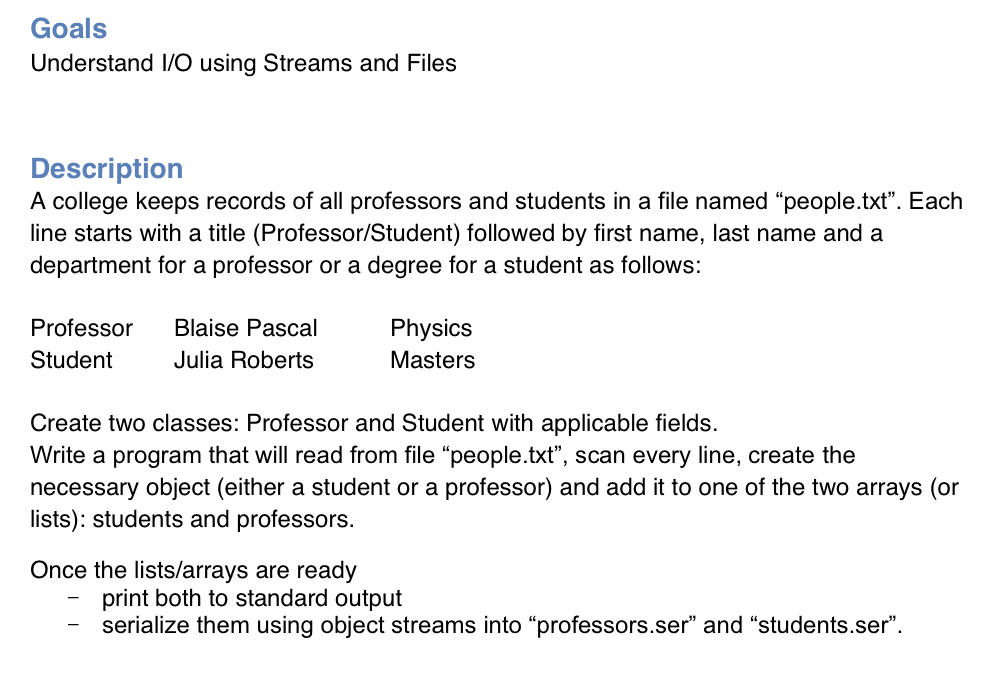The height and width of the screenshot is (690, 998).
Task: Click the Goals heading
Action: [69, 29]
